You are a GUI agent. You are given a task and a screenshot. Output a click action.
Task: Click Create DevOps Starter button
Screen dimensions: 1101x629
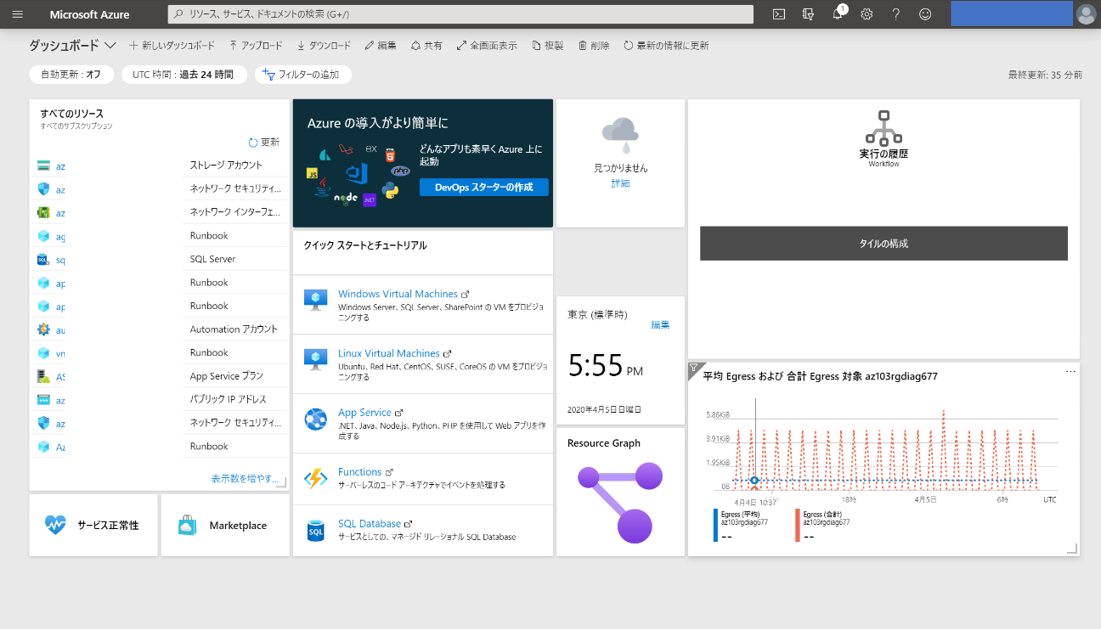tap(484, 187)
